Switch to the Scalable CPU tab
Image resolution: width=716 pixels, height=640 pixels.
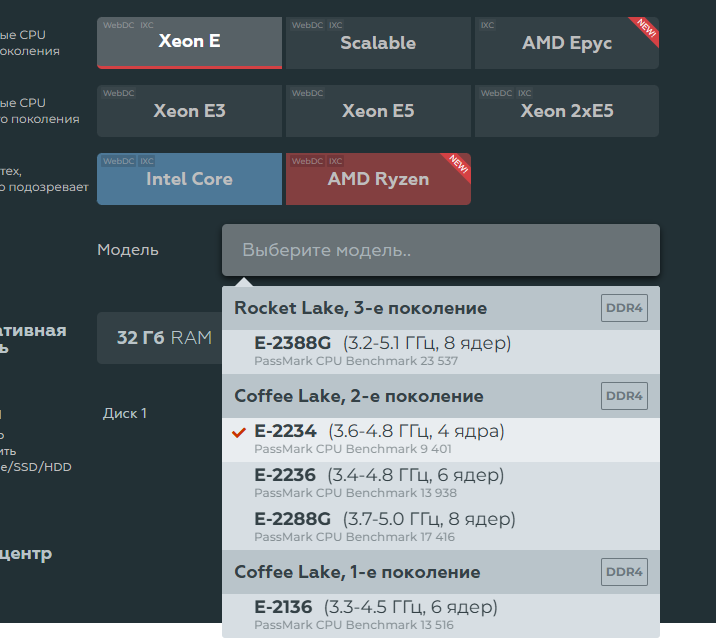tap(378, 42)
